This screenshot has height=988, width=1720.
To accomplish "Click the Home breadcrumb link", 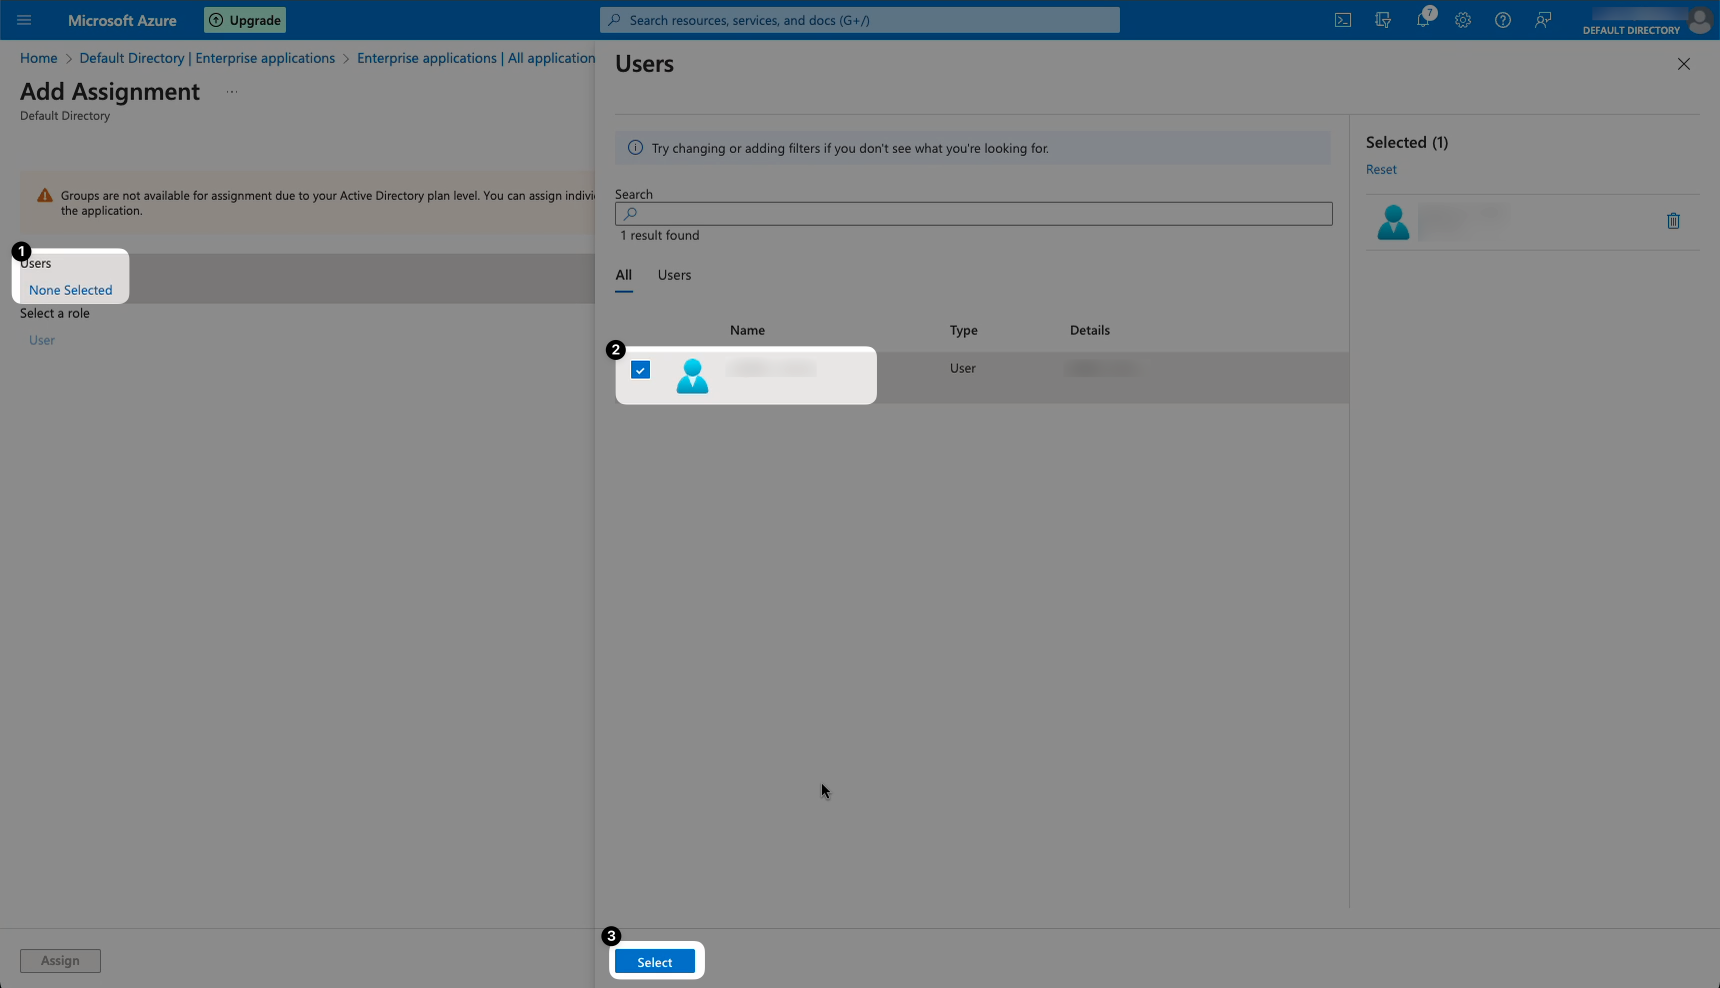I will [x=39, y=58].
